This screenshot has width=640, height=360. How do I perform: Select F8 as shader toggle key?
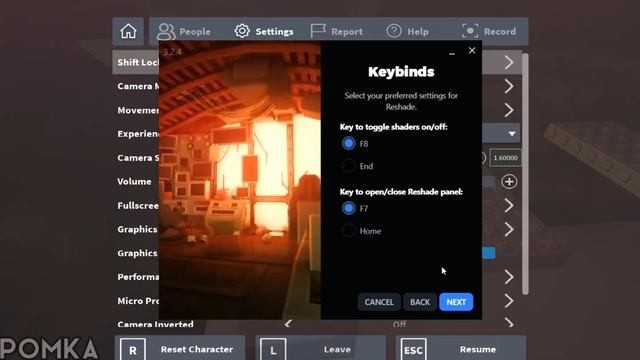click(349, 143)
